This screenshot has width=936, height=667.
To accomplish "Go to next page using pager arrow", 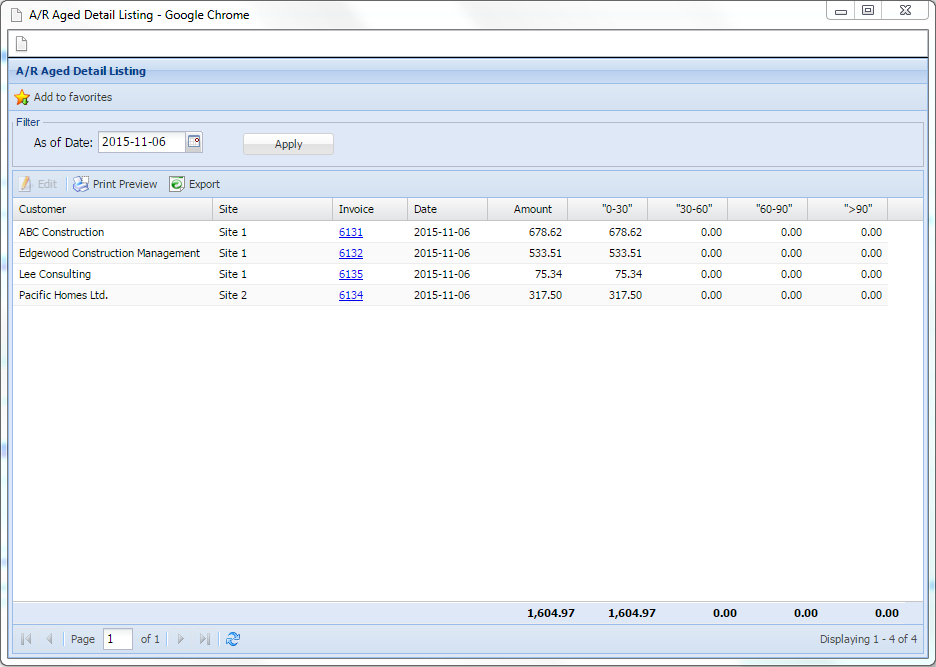I will (x=181, y=639).
